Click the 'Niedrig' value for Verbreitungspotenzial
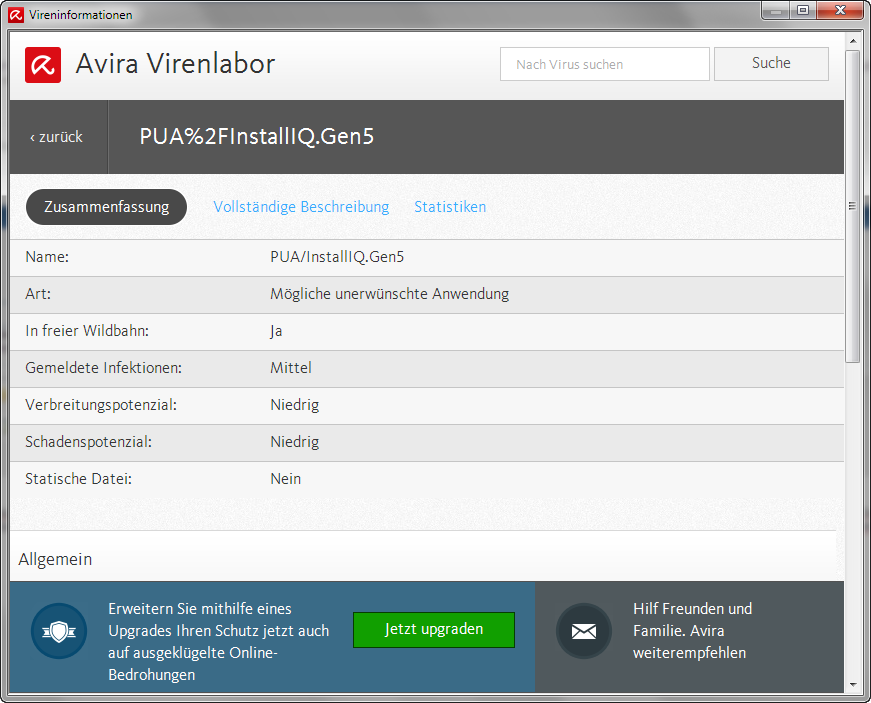This screenshot has height=703, width=871. click(294, 405)
